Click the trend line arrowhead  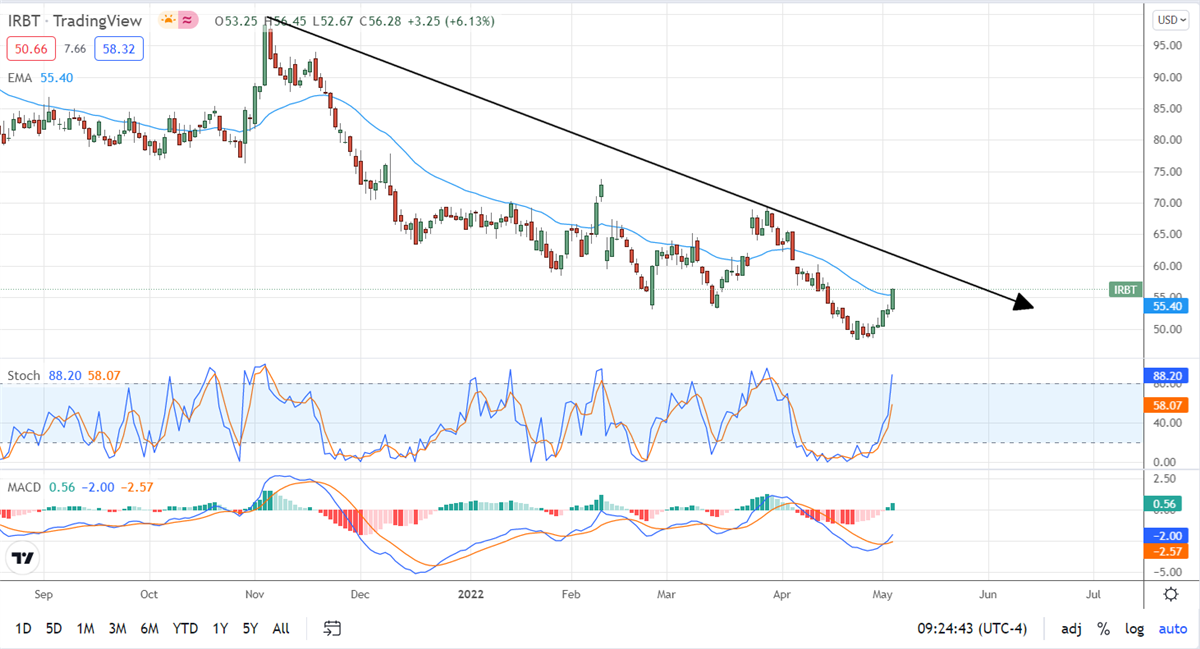[1021, 303]
